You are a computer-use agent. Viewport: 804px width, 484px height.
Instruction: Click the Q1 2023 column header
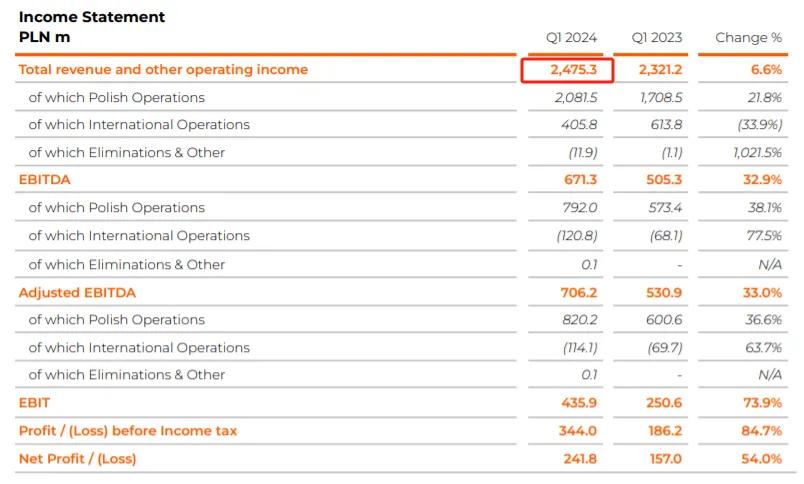(656, 38)
